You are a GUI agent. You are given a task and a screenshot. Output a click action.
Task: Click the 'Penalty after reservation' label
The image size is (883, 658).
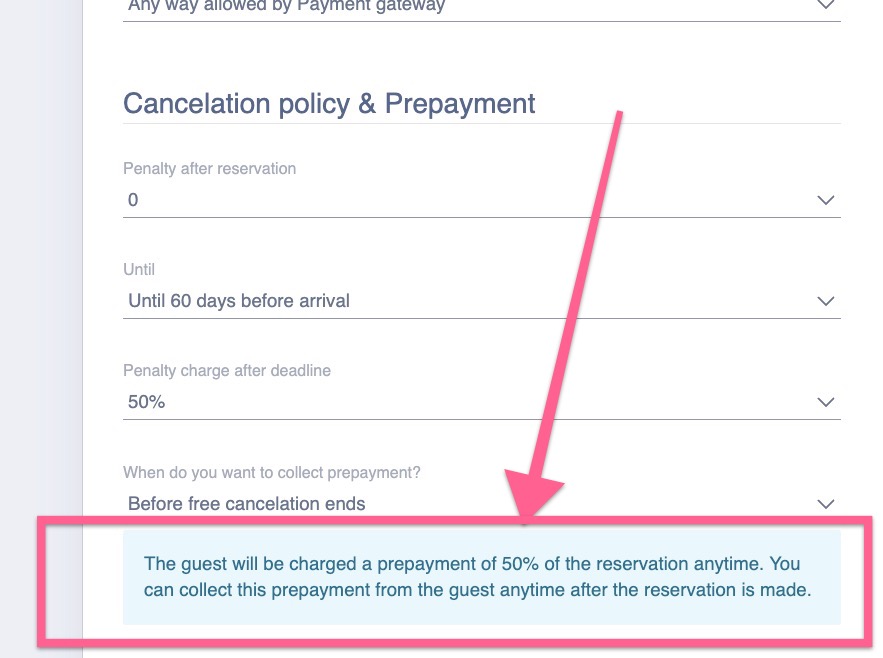[x=209, y=169]
